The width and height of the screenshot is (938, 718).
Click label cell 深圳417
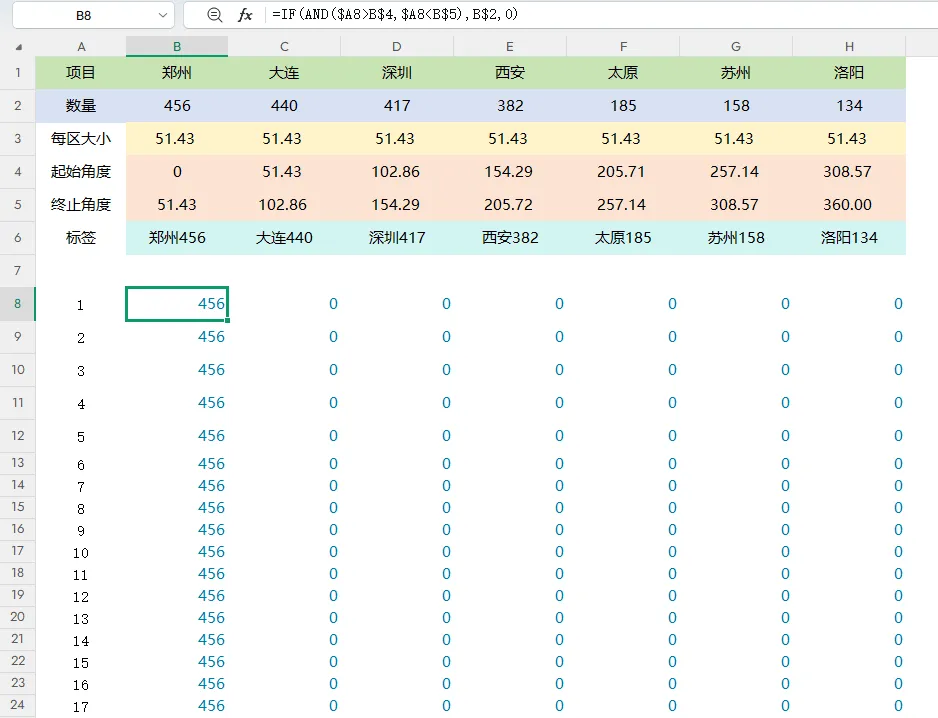click(x=397, y=238)
